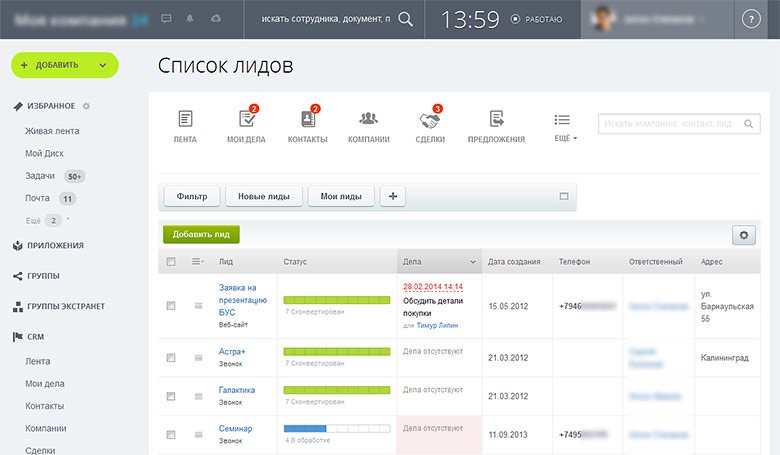The height and width of the screenshot is (455, 780).
Task: Click the magnifier icon in top search
Action: (405, 19)
